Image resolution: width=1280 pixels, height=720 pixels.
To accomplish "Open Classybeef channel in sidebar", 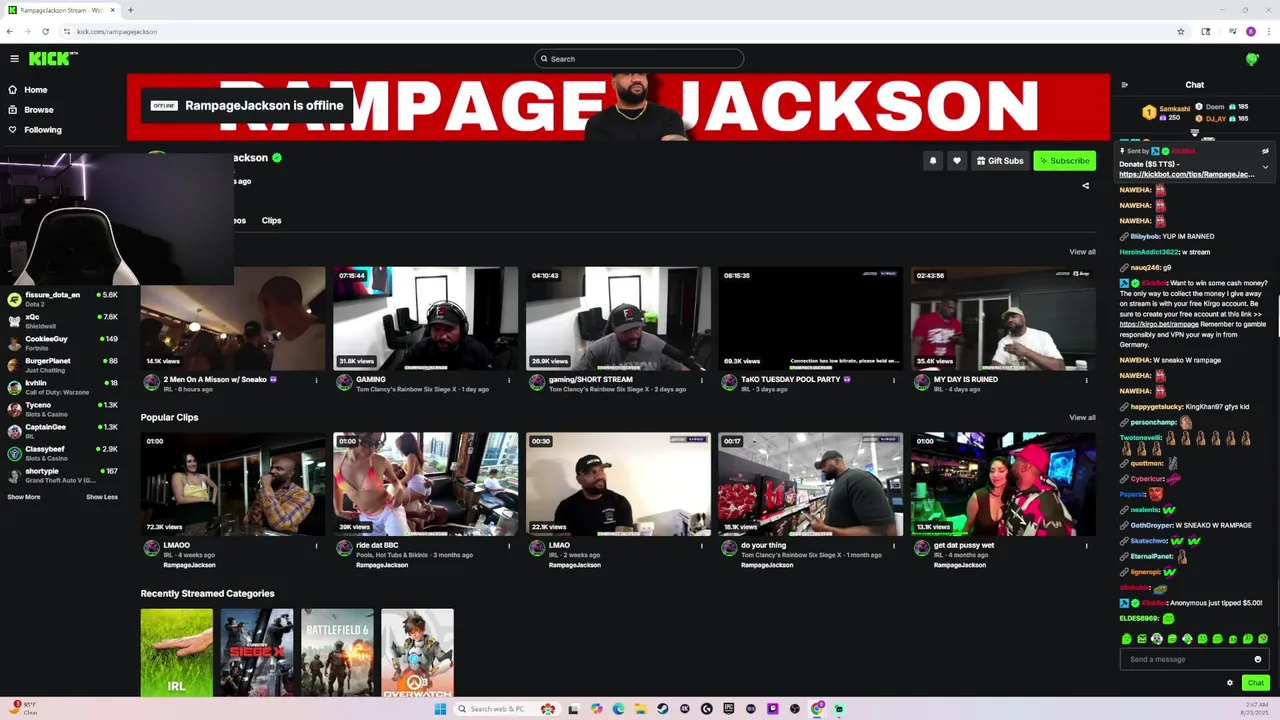I will tap(62, 452).
